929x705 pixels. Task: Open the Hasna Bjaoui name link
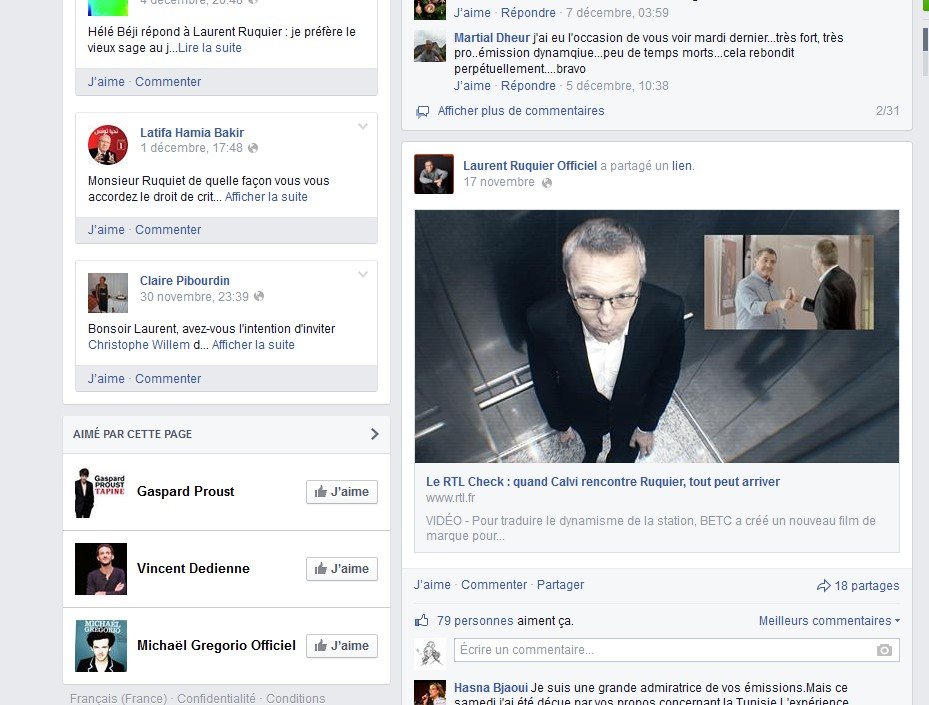click(491, 688)
